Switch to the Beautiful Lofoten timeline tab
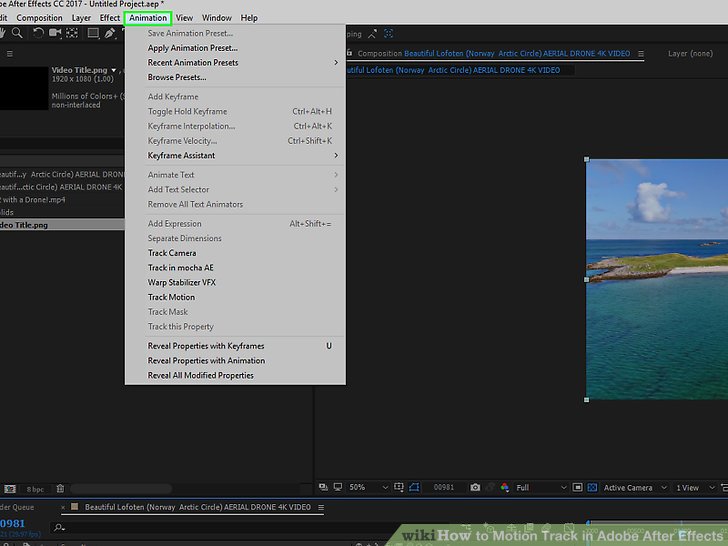 197,507
